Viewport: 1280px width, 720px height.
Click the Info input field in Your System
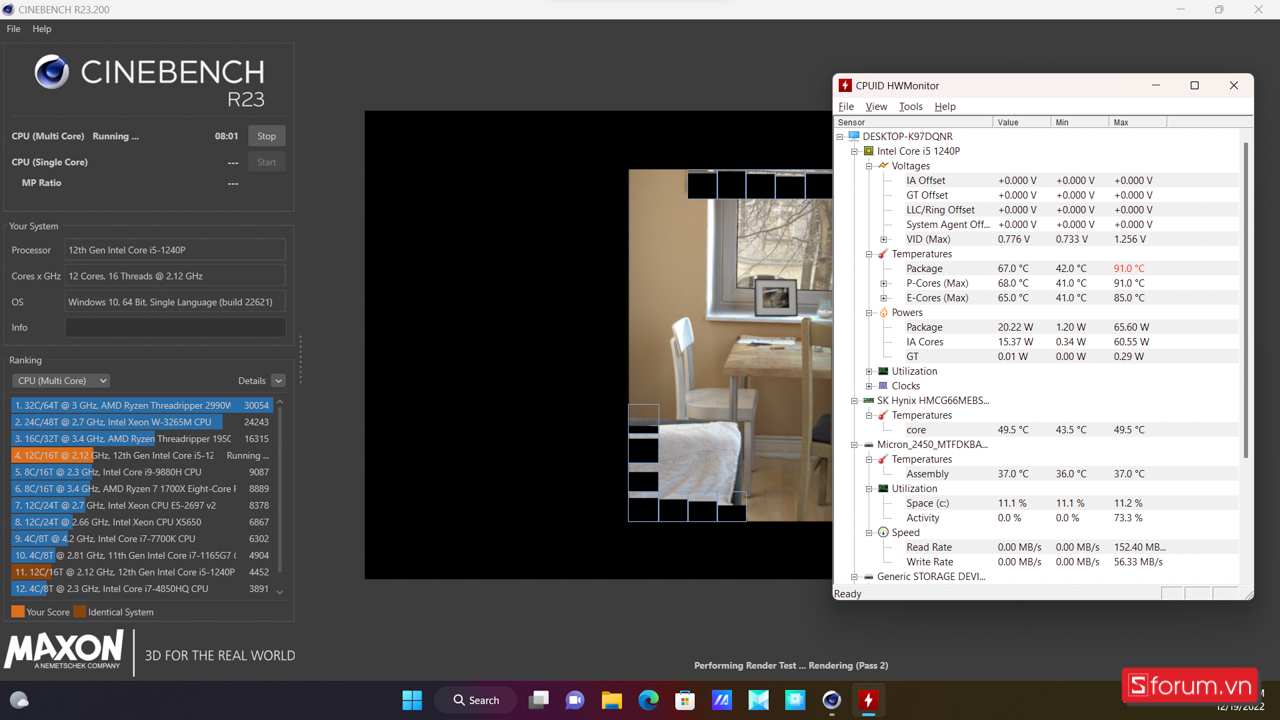175,327
